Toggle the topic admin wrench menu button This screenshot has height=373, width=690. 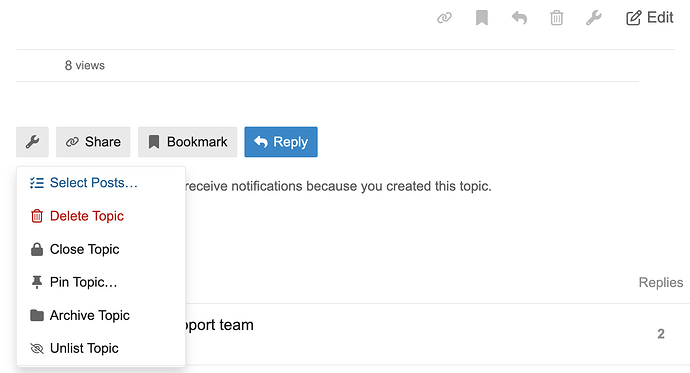(x=33, y=142)
